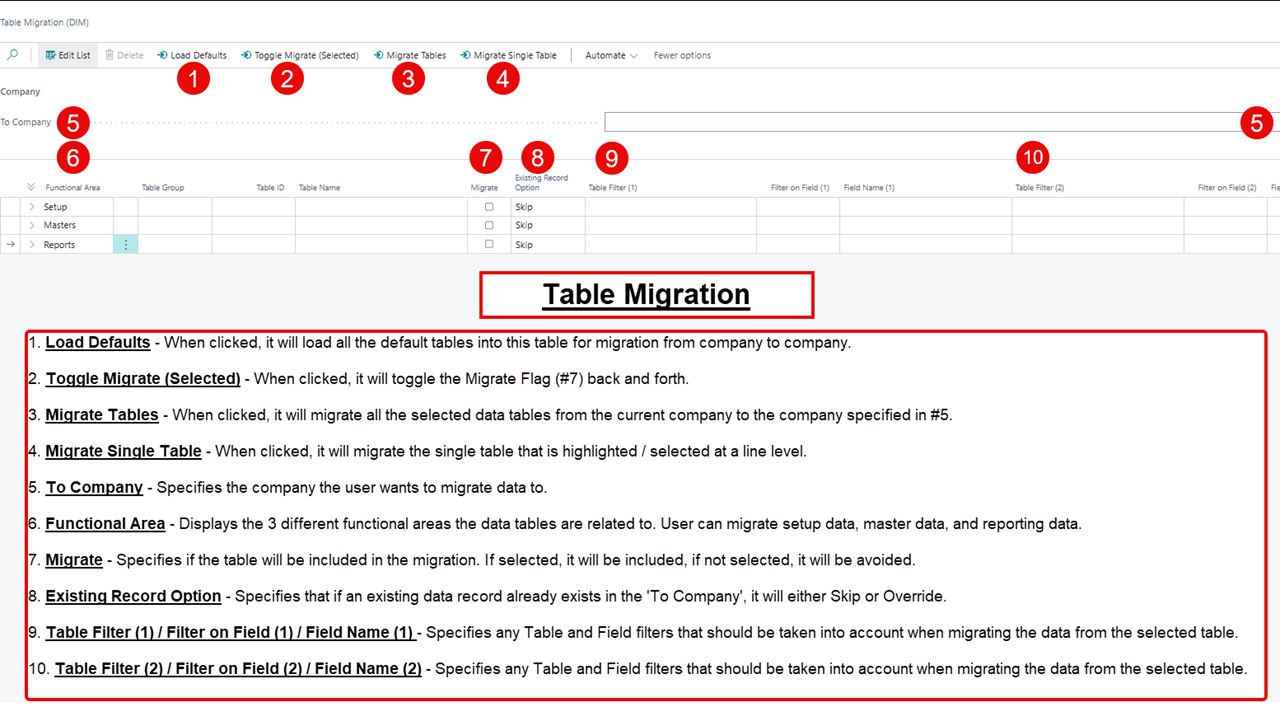
Task: Click the Functional Area column header
Action: tap(73, 188)
